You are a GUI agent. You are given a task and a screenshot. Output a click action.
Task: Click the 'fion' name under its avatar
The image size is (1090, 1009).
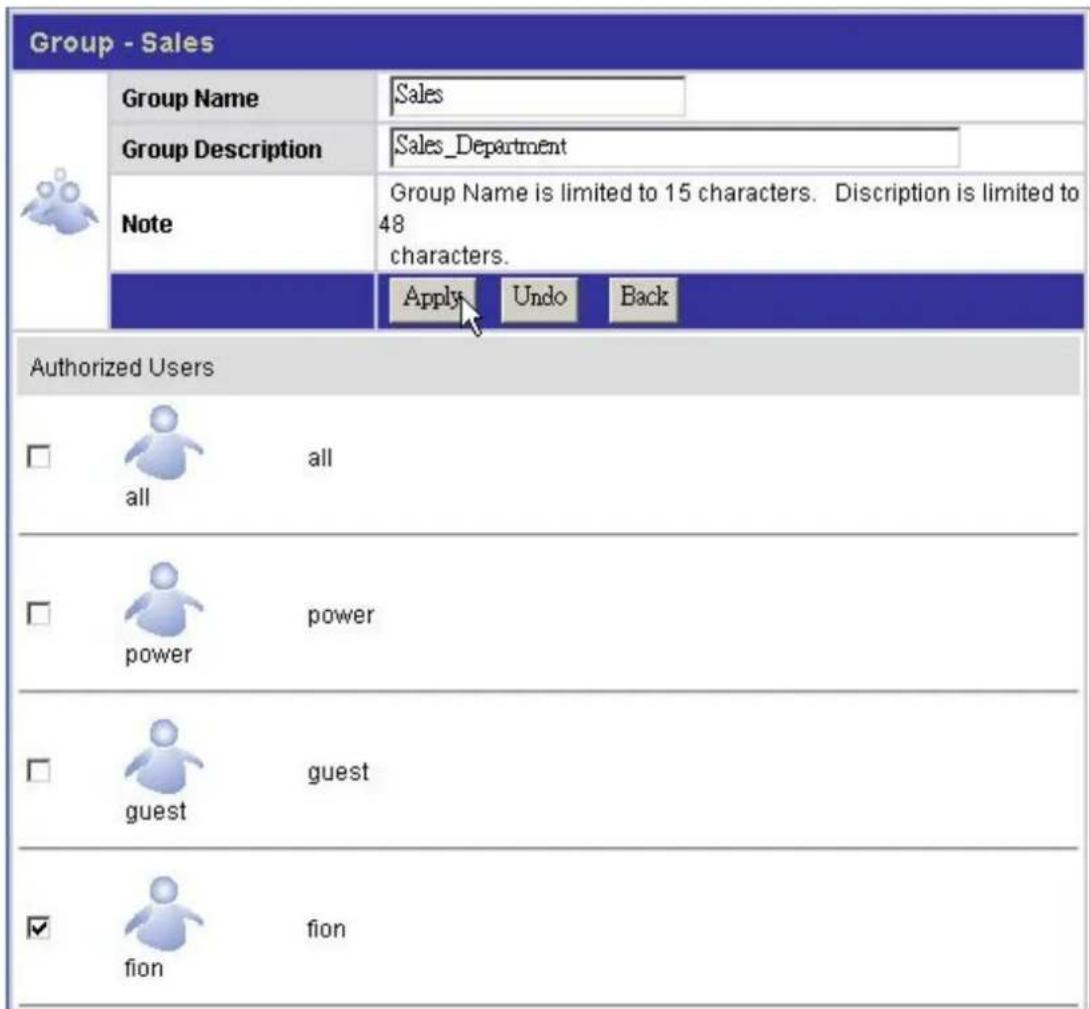(144, 967)
